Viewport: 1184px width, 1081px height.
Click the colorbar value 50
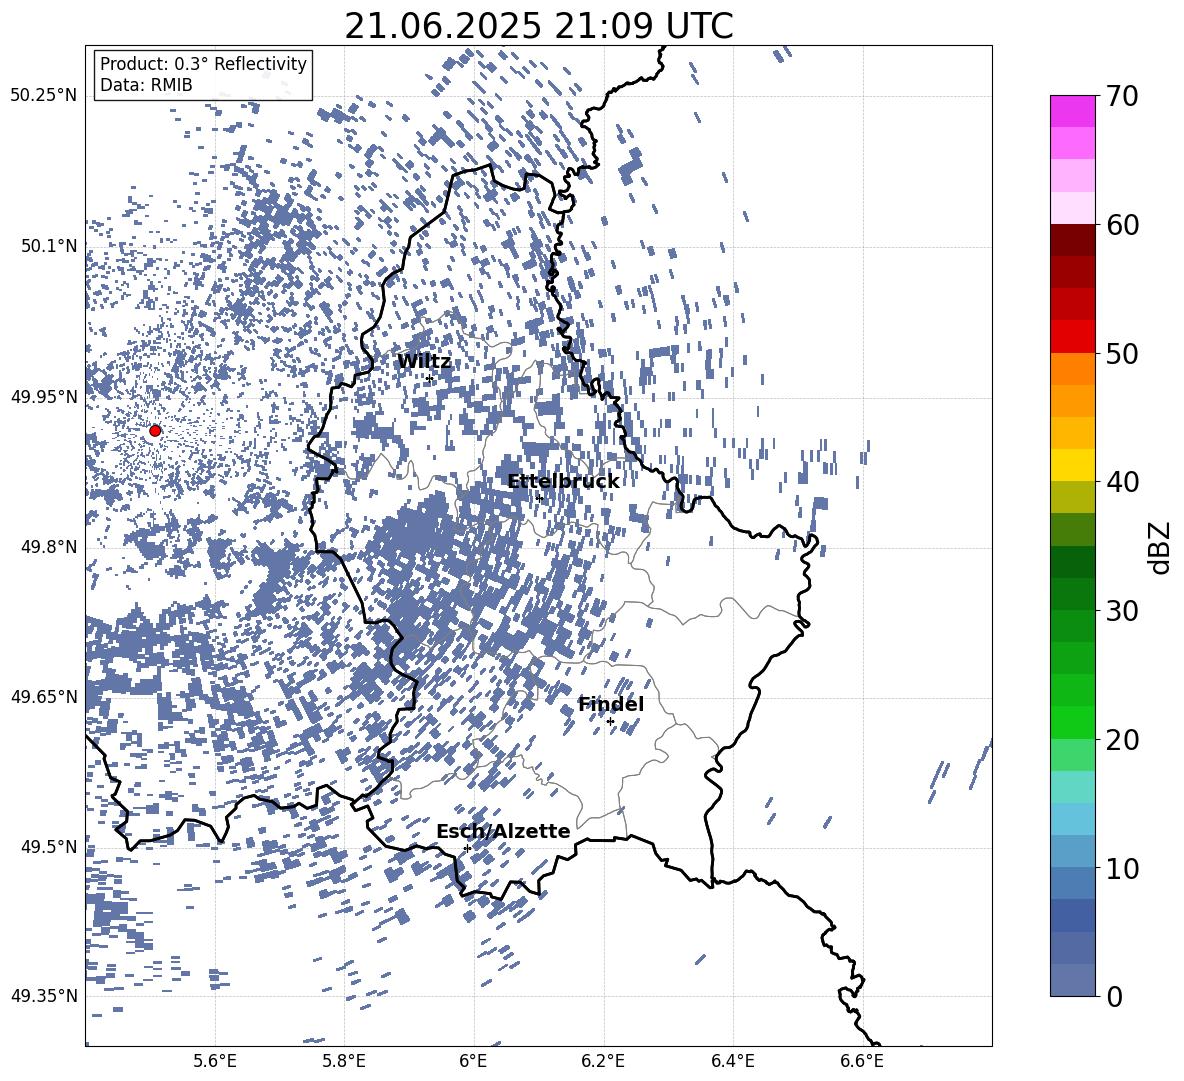coord(1122,353)
